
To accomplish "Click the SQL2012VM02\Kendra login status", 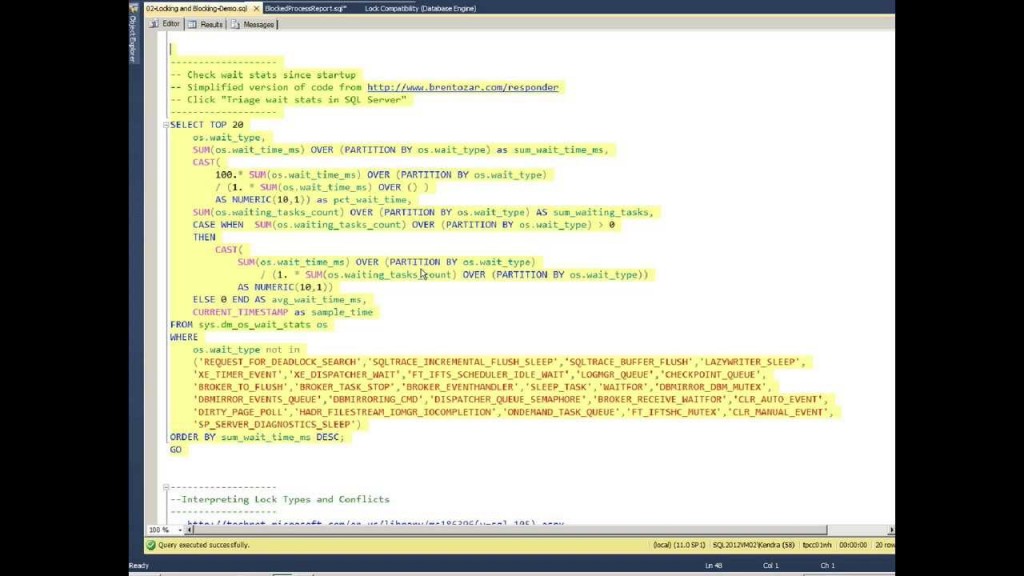I will click(x=746, y=545).
